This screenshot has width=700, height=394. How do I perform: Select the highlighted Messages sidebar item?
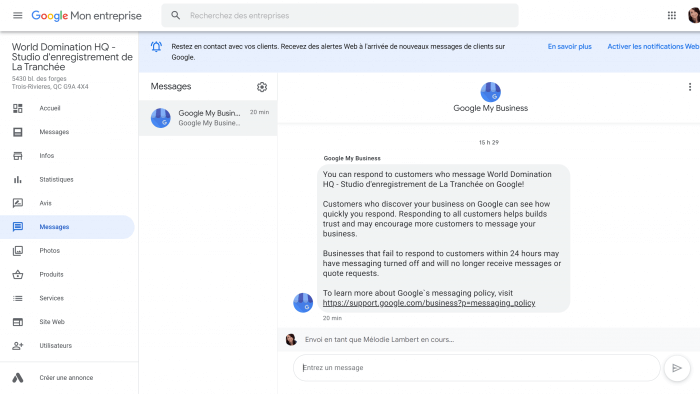click(x=67, y=227)
